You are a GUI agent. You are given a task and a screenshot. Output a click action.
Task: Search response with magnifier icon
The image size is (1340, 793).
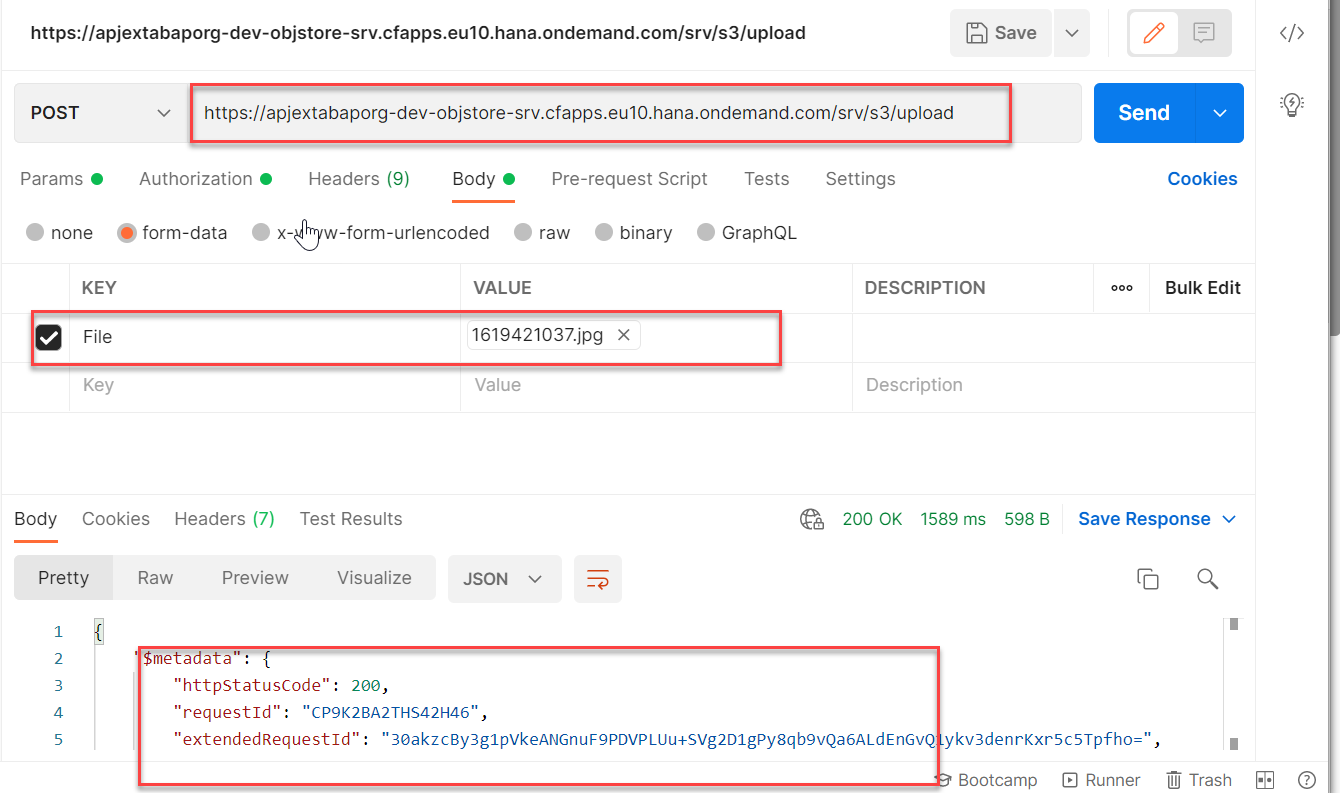click(1207, 579)
